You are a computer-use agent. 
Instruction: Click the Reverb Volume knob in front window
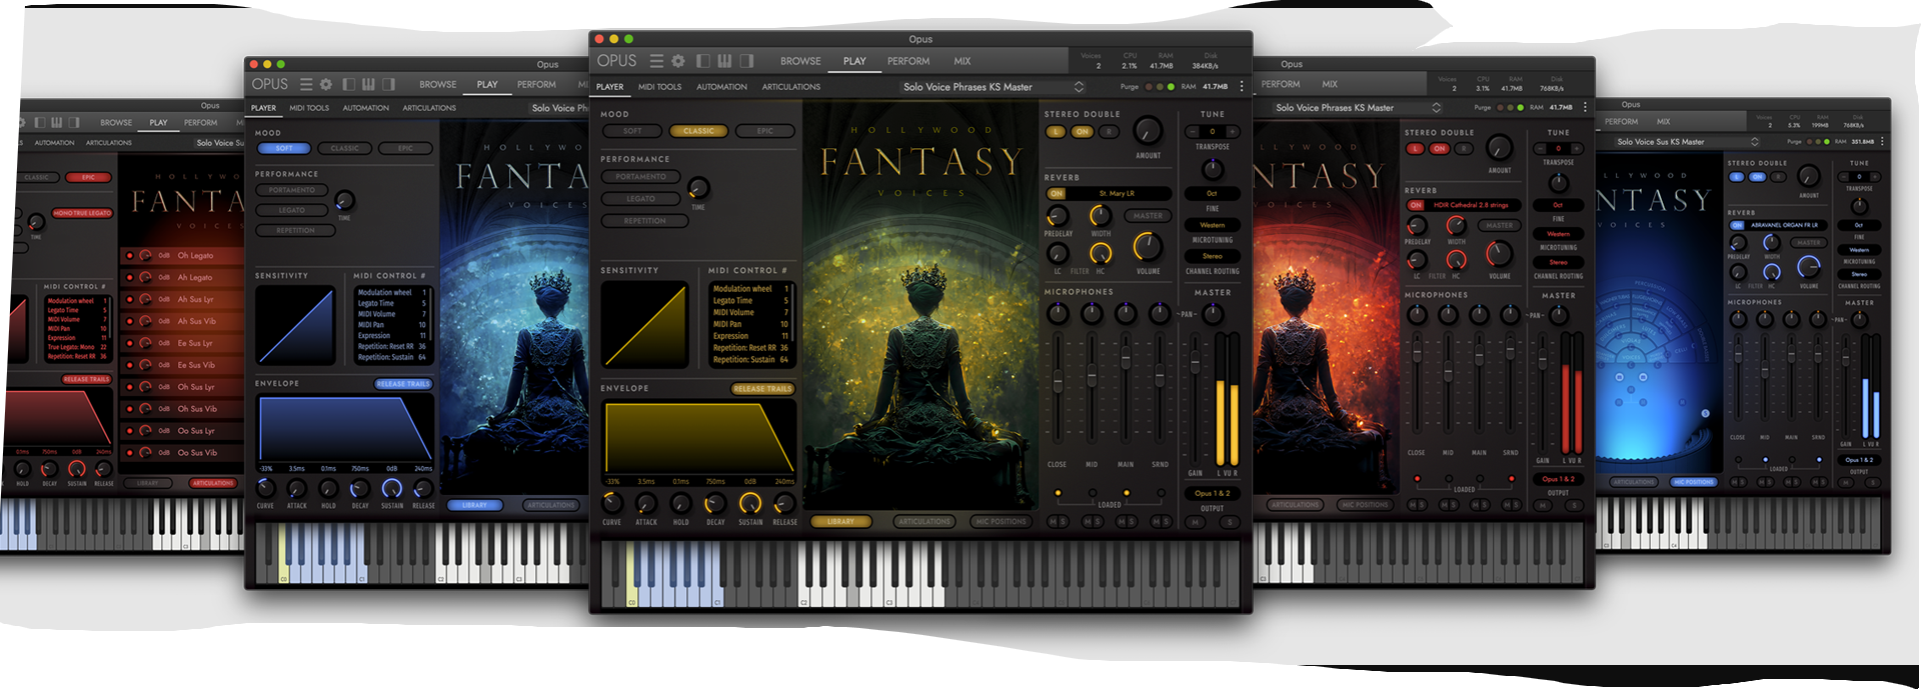[x=1147, y=247]
